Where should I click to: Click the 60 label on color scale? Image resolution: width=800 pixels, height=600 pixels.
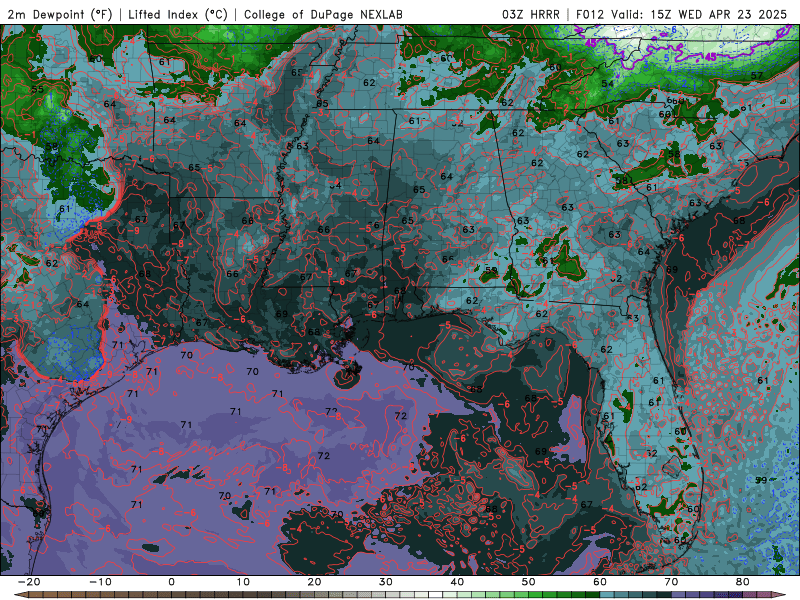[x=600, y=582]
